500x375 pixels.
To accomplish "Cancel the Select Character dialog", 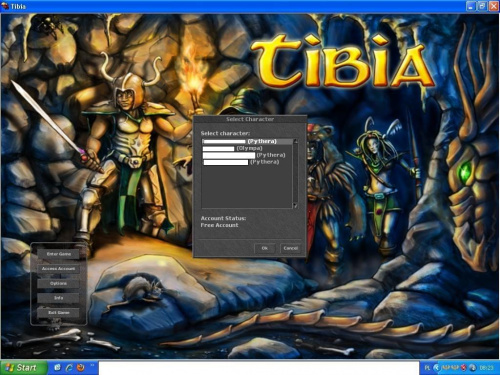I will pyautogui.click(x=291, y=248).
